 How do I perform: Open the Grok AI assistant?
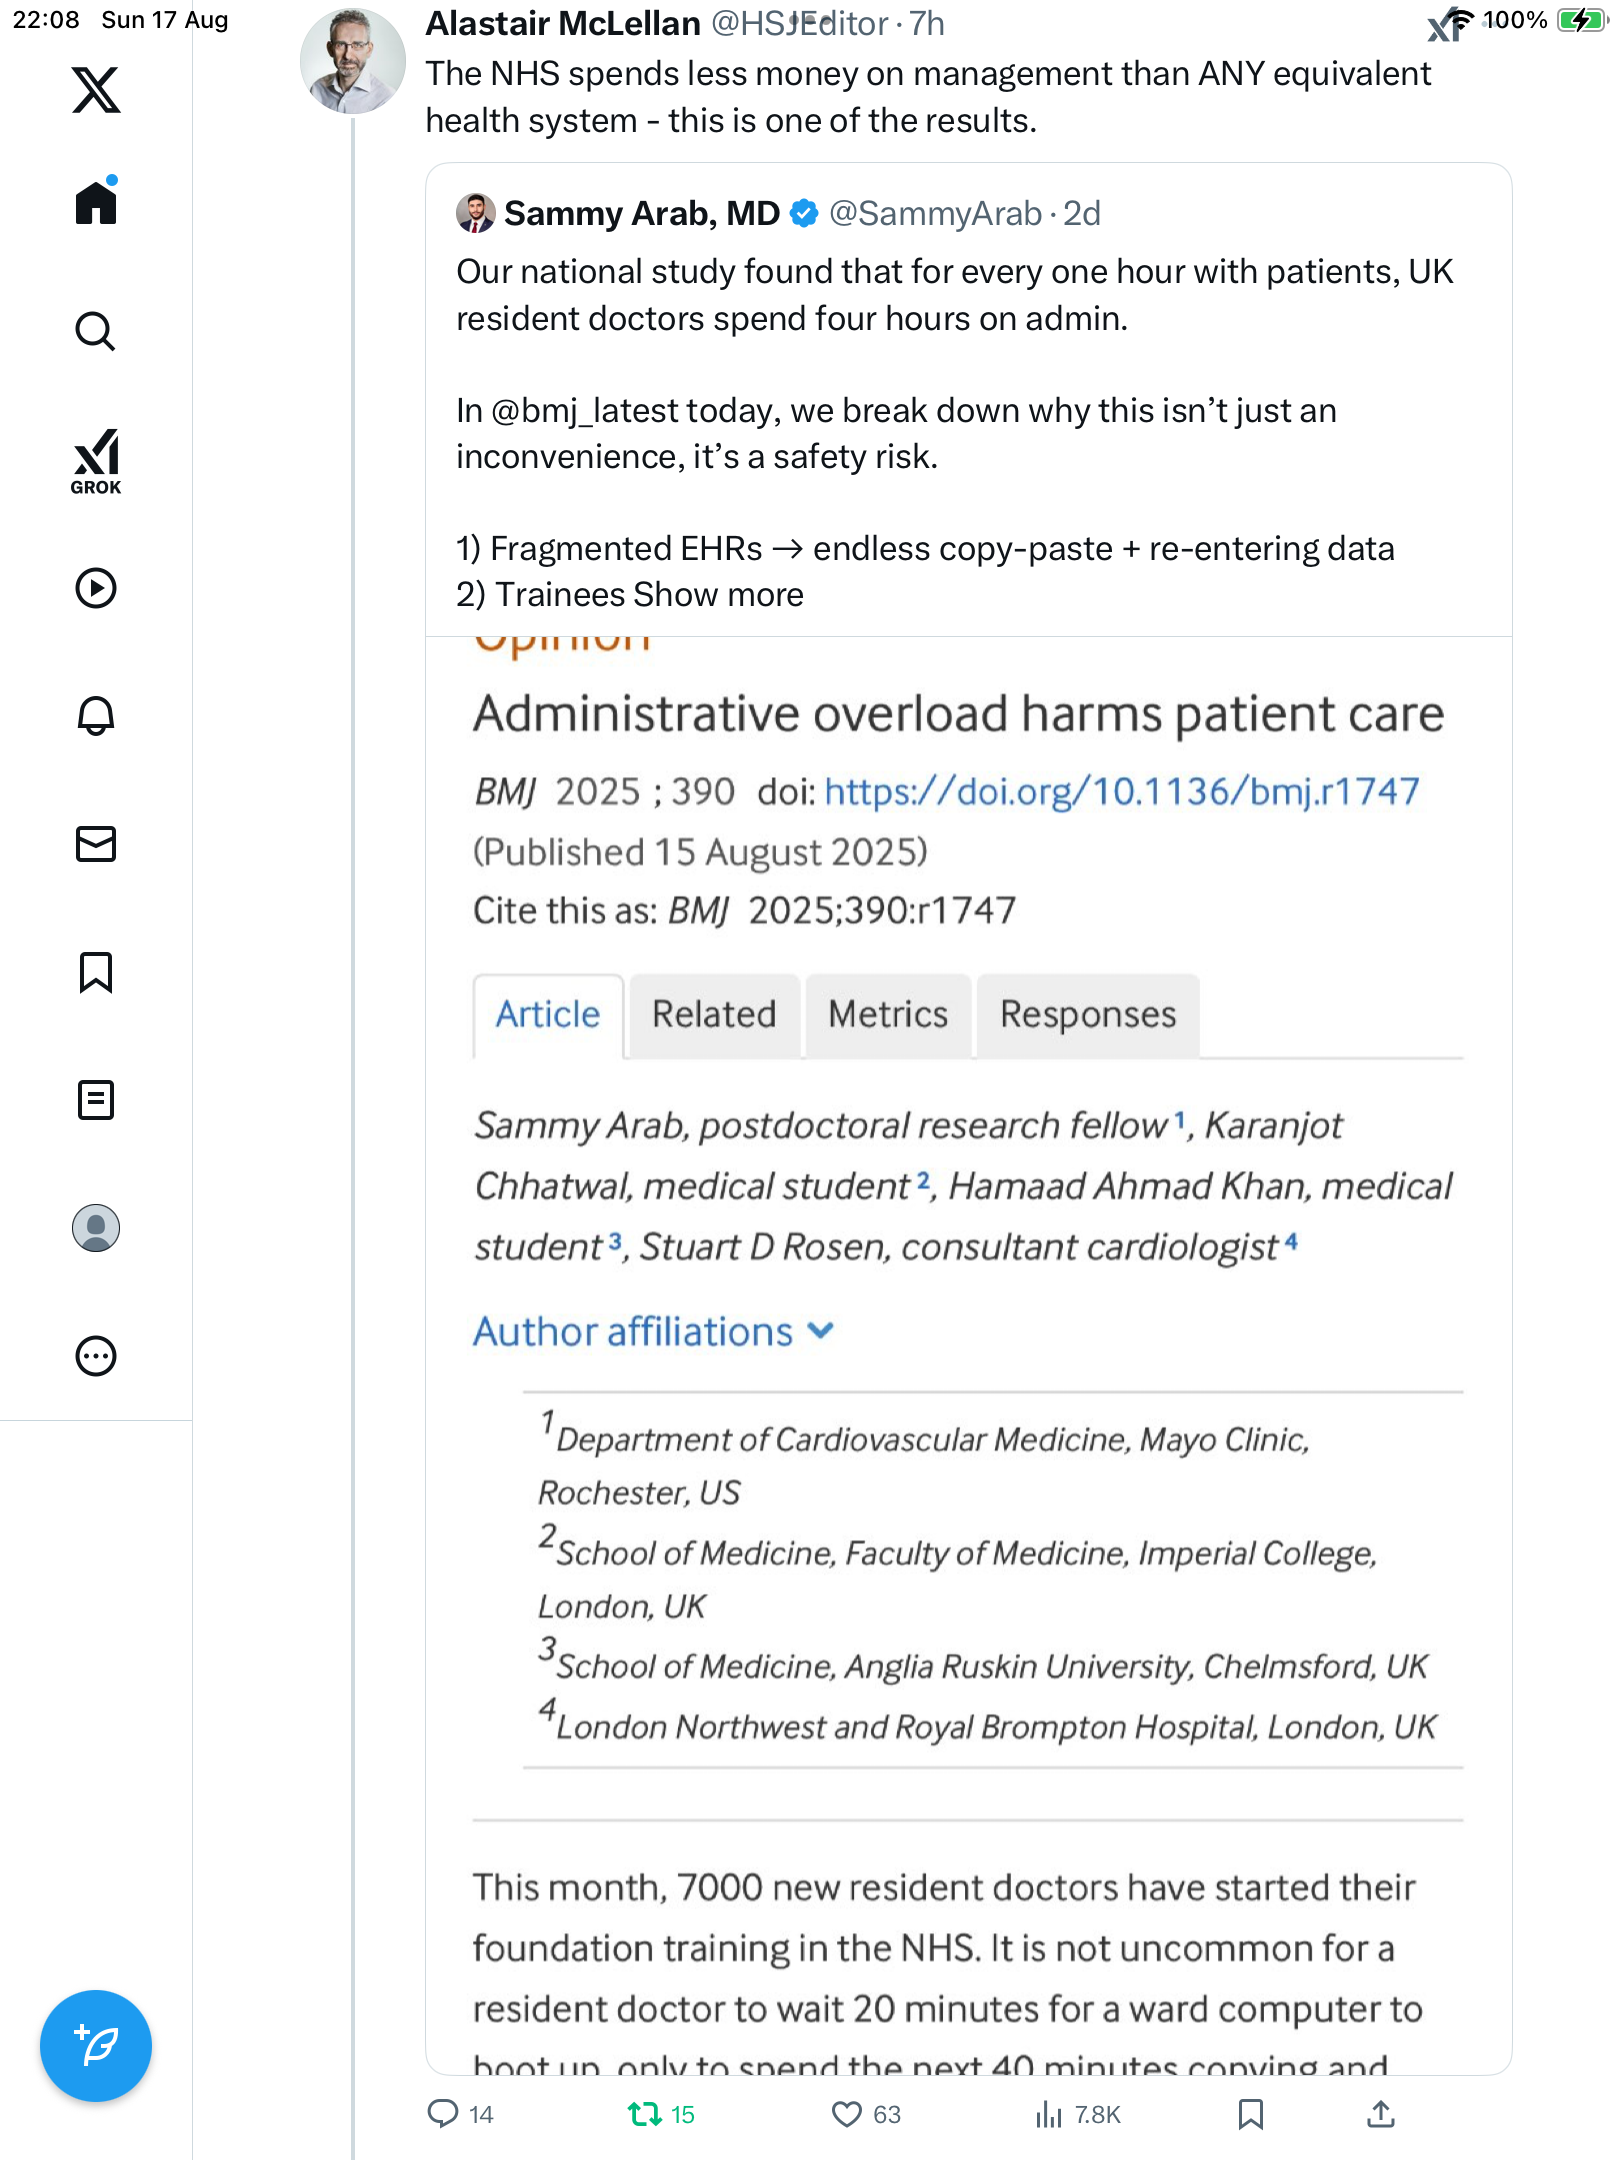(96, 461)
